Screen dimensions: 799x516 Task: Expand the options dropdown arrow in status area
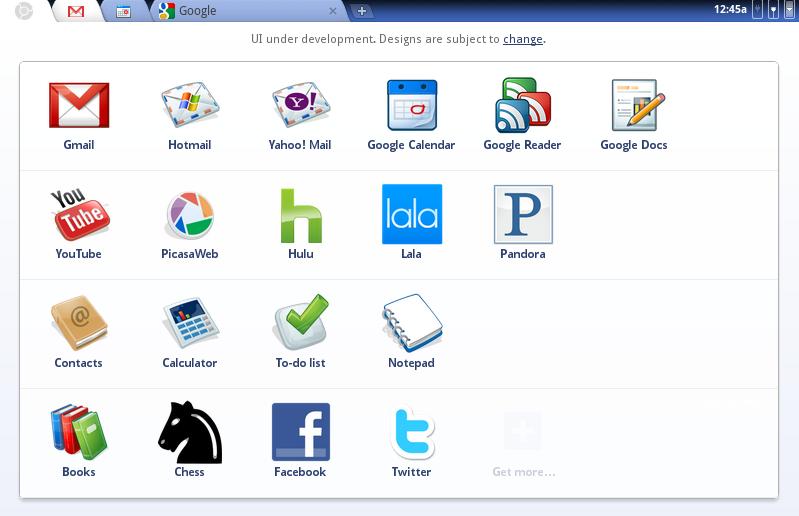(x=789, y=10)
